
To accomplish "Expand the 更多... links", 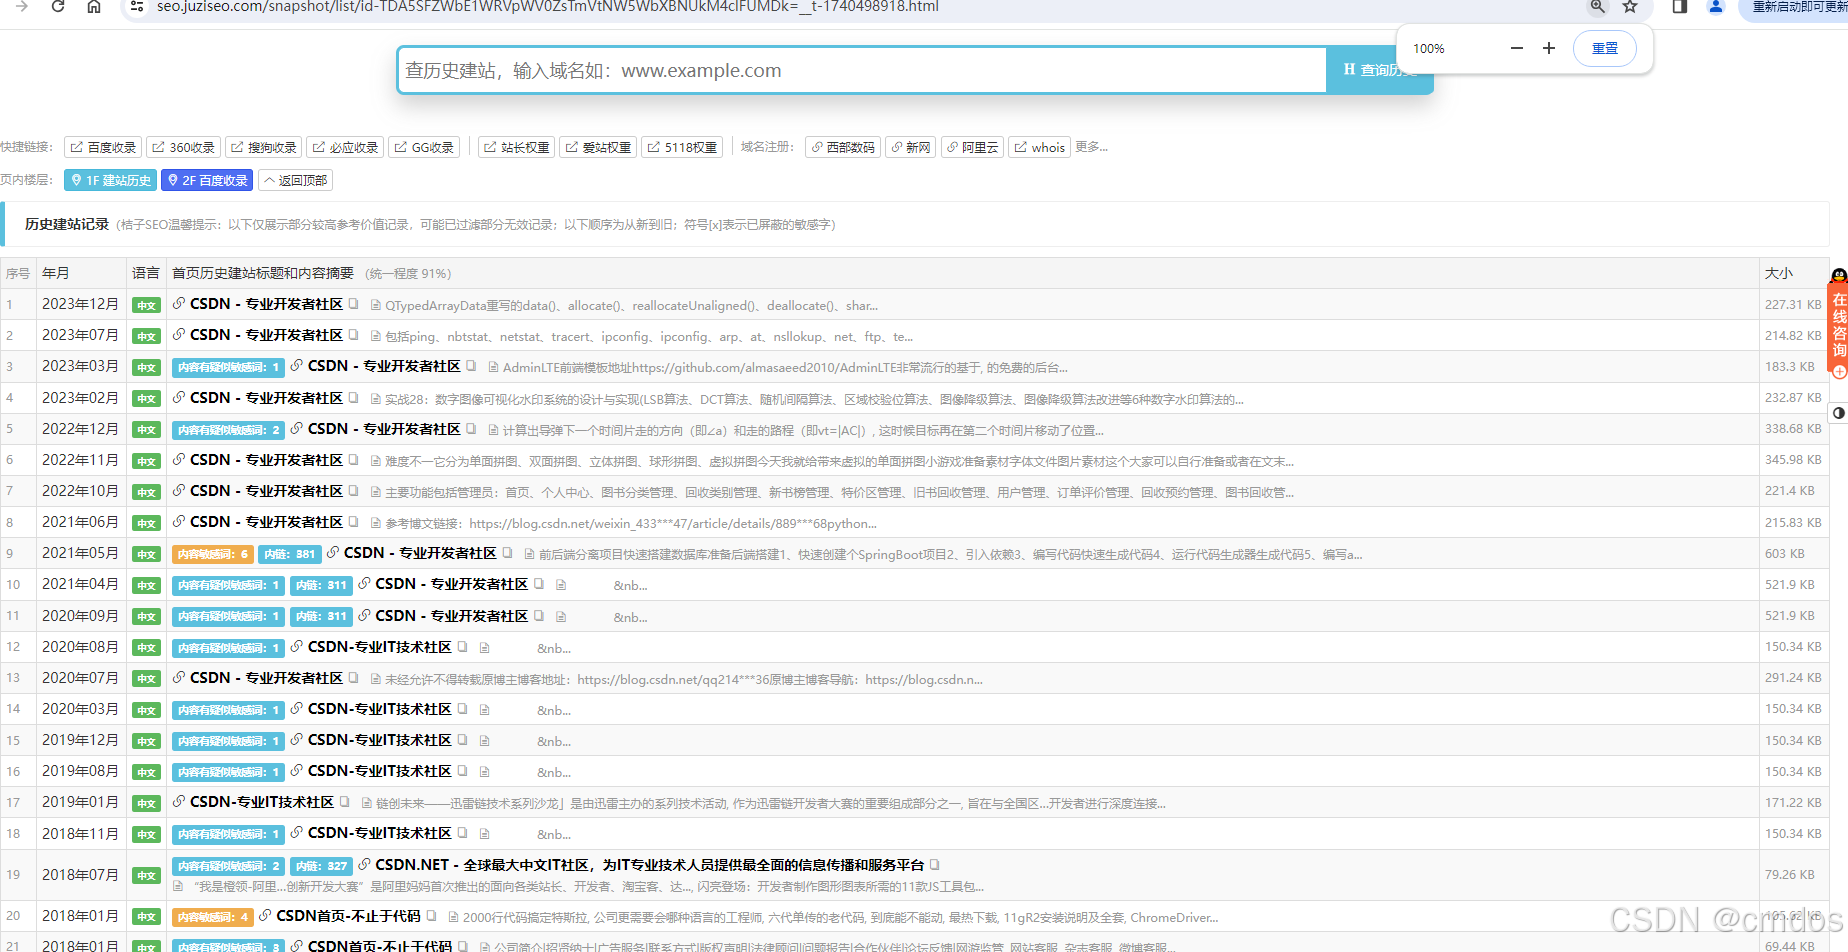I will 1091,147.
